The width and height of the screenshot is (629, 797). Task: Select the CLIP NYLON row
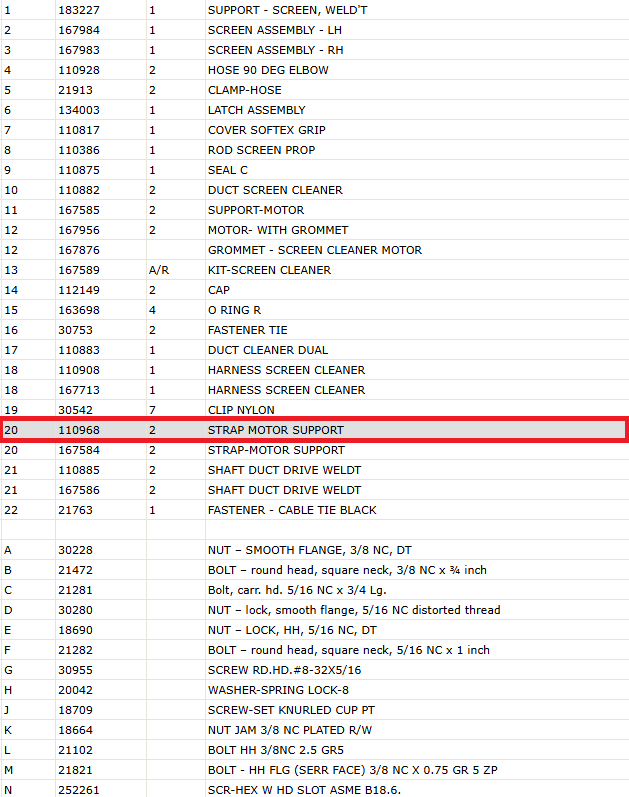pos(314,410)
